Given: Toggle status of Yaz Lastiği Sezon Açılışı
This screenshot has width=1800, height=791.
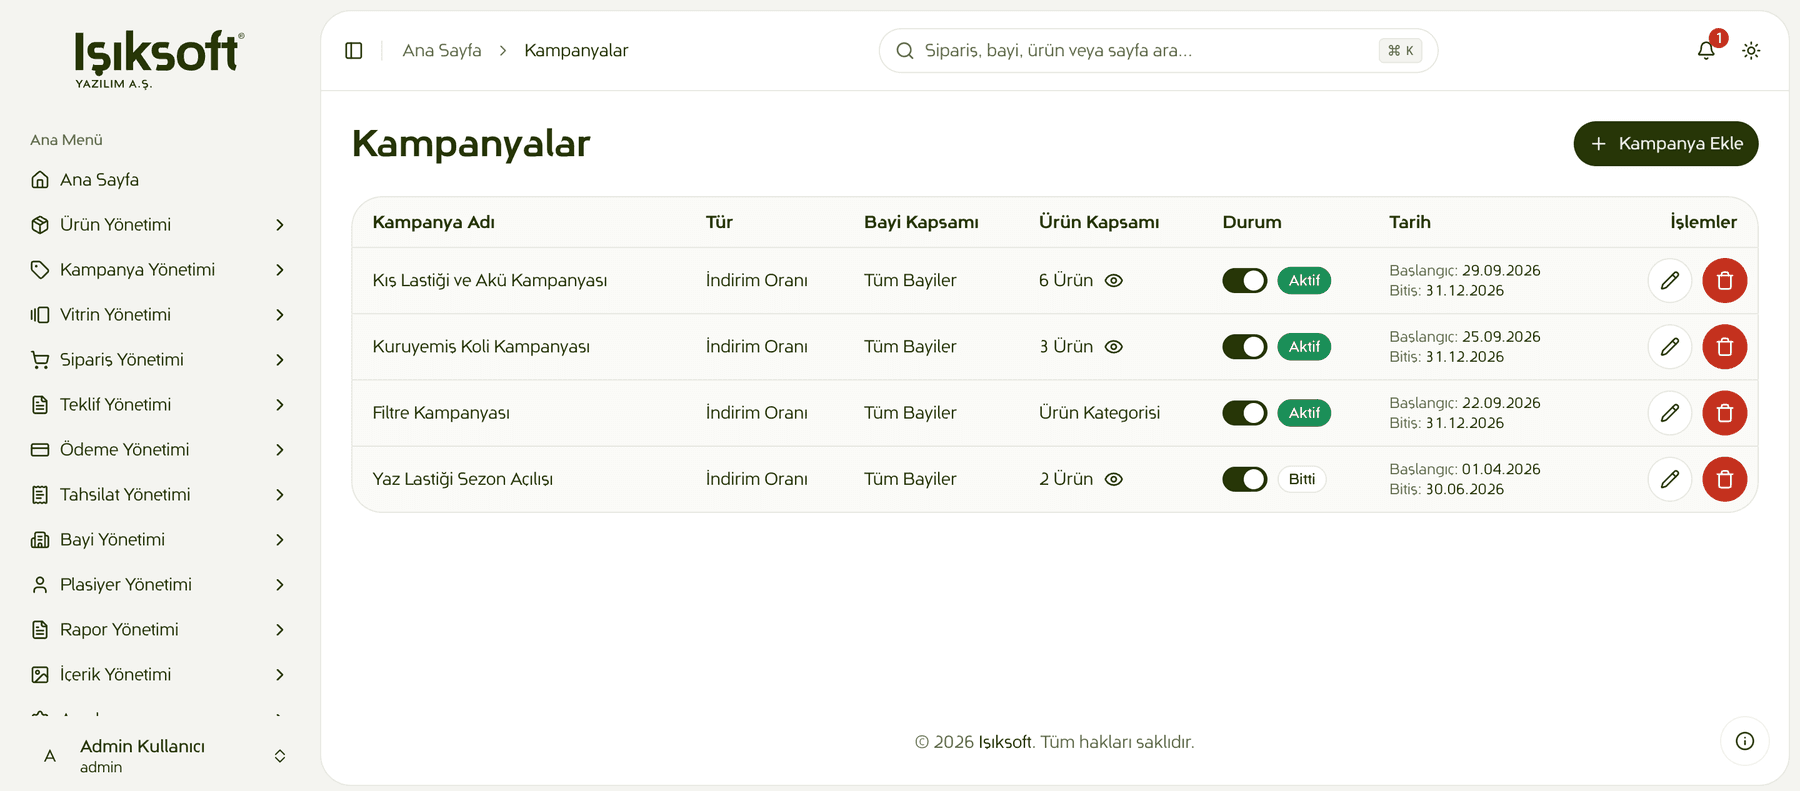Looking at the screenshot, I should coord(1245,479).
